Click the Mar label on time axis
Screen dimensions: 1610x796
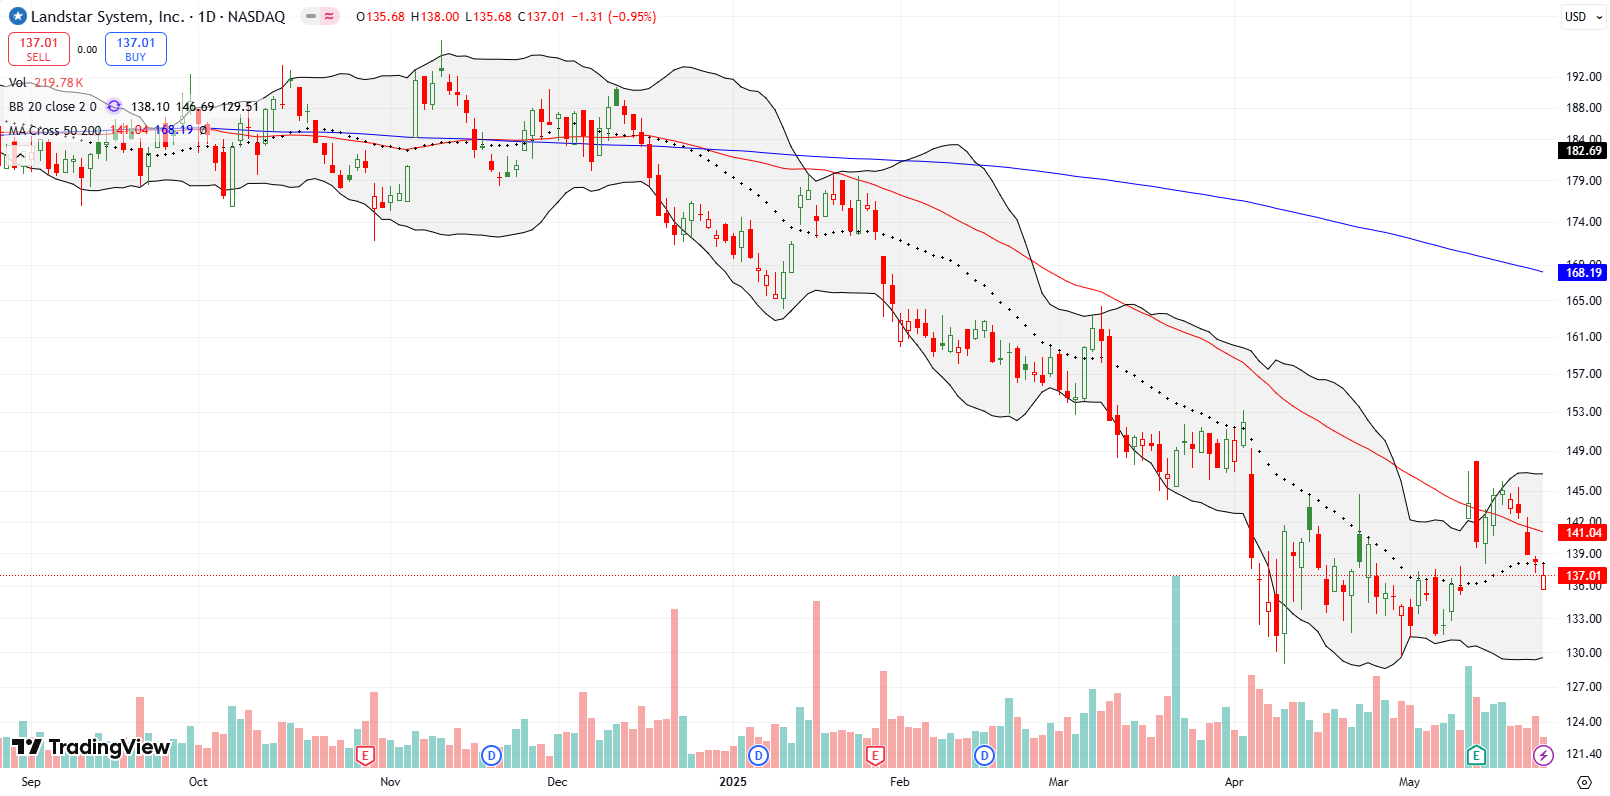point(1058,782)
